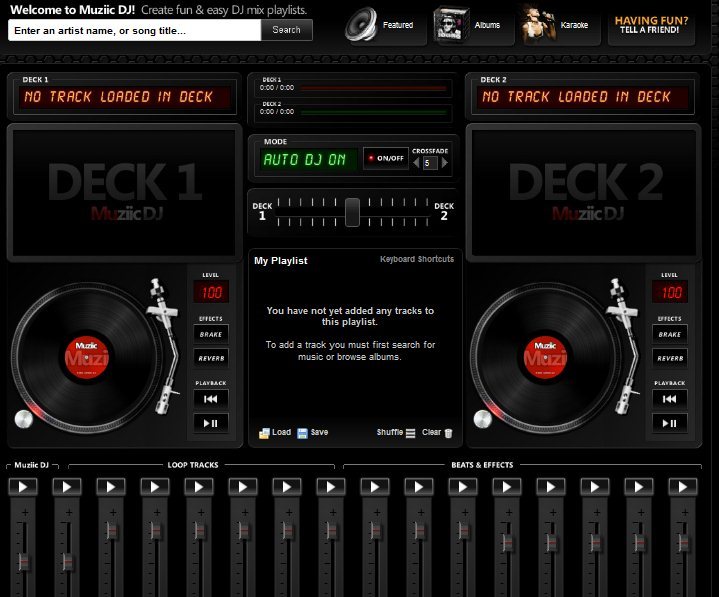Rewind Deck 1 to track start
This screenshot has height=597, width=719.
pyautogui.click(x=210, y=398)
